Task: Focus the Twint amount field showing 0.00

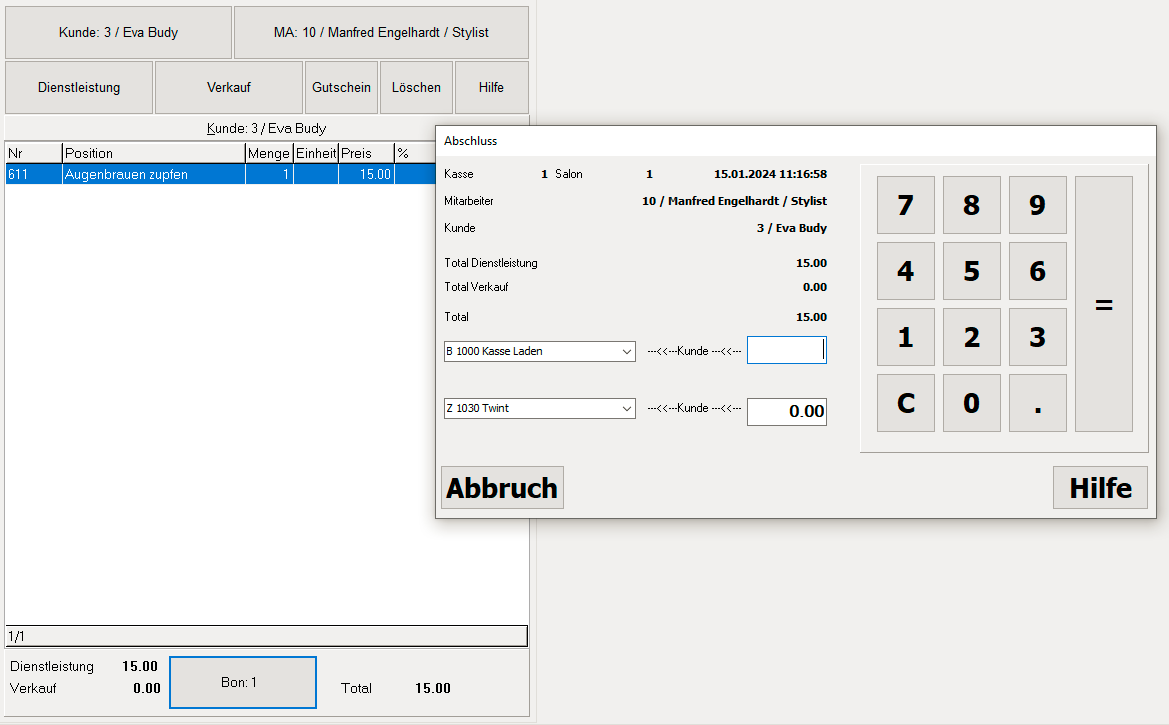Action: [x=787, y=411]
